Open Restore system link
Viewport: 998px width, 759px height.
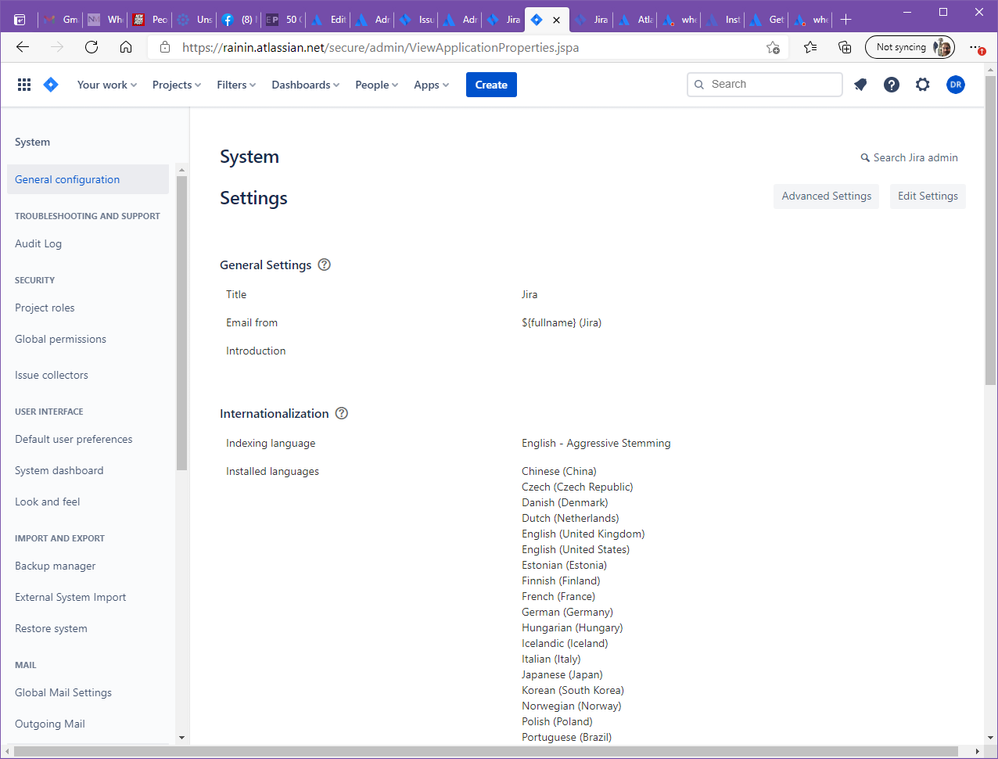click(51, 628)
